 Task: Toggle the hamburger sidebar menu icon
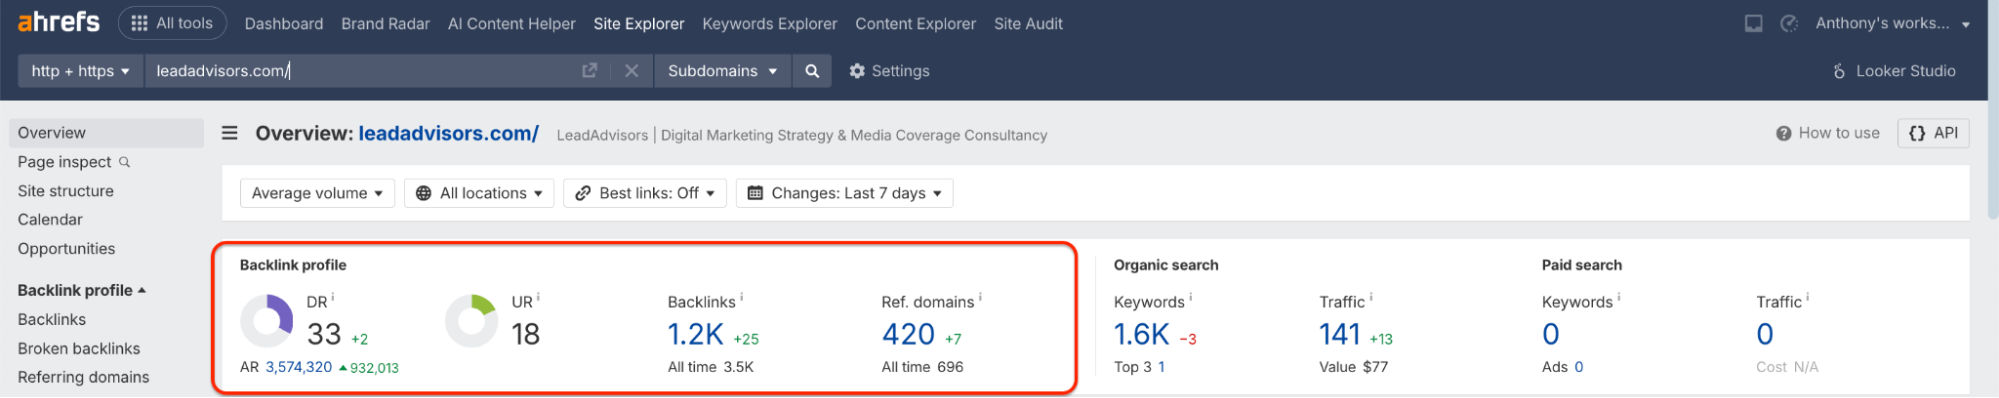coord(230,133)
